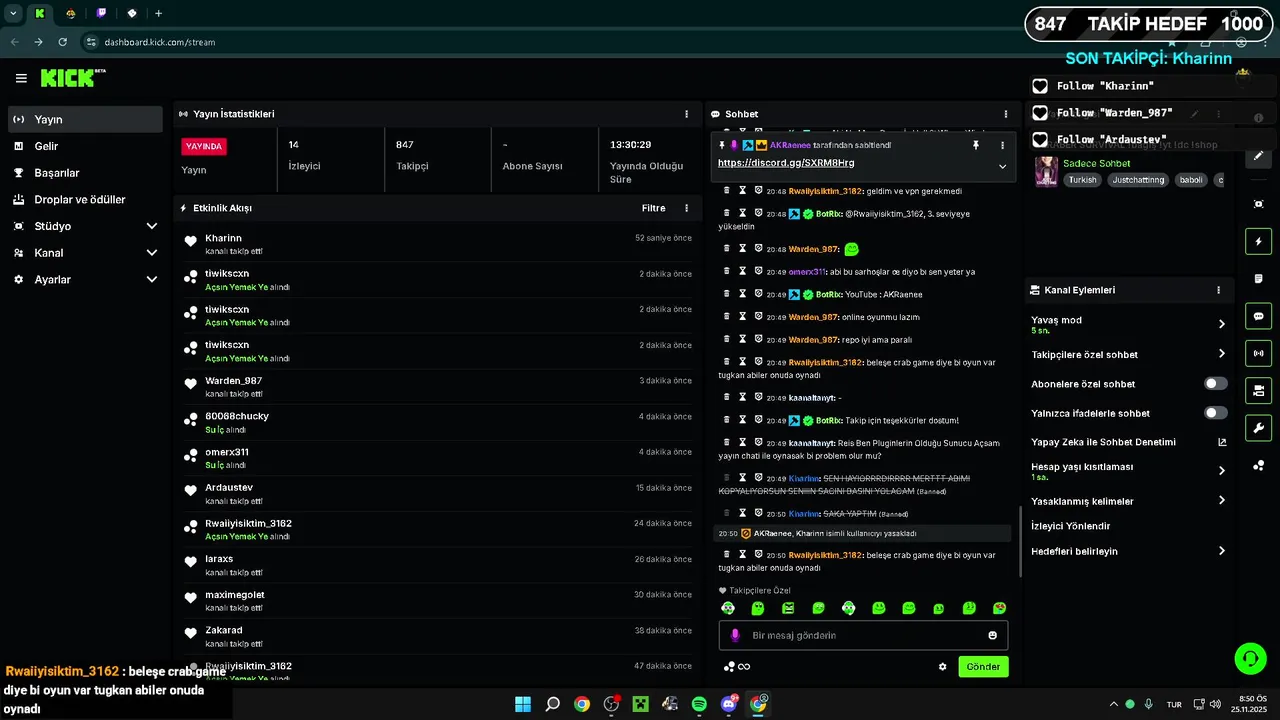Click the Justchatting tag chip

click(x=1138, y=180)
